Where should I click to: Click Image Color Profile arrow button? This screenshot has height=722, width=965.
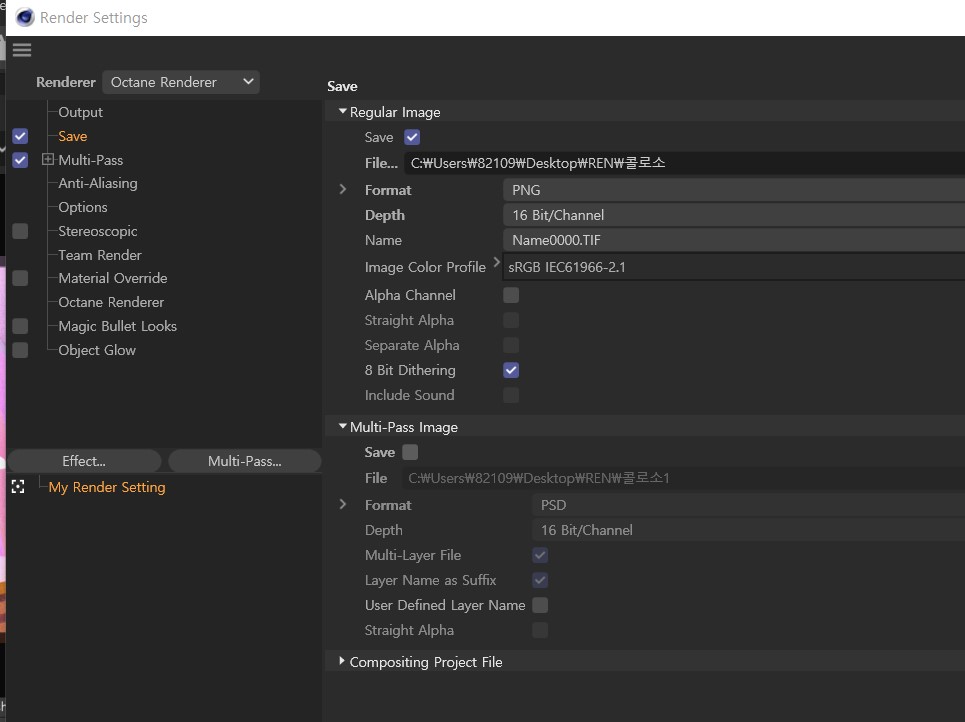click(x=496, y=263)
